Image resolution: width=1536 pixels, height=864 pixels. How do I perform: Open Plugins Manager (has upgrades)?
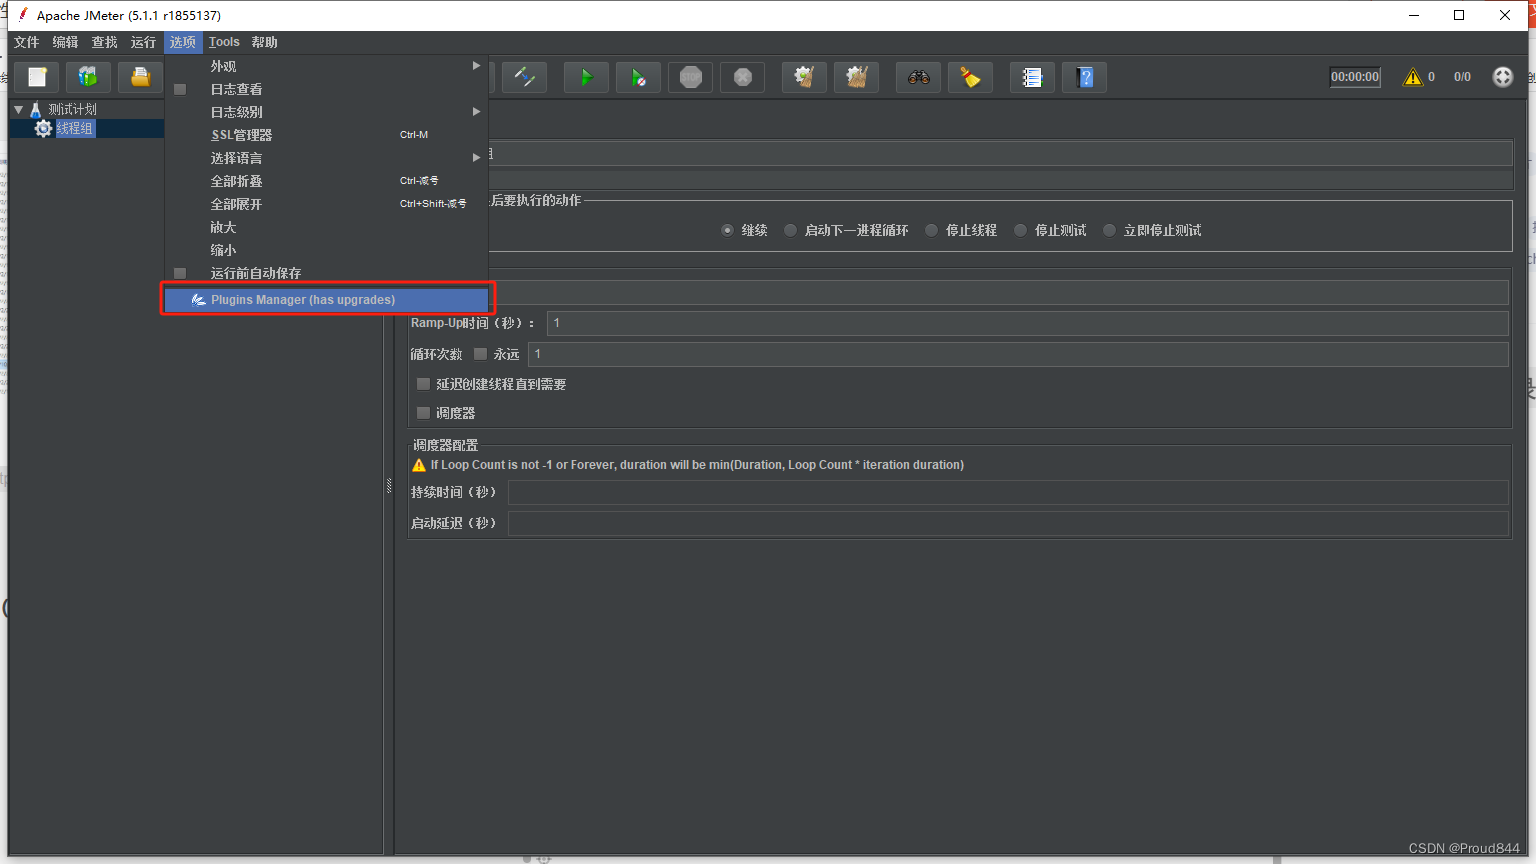[326, 300]
